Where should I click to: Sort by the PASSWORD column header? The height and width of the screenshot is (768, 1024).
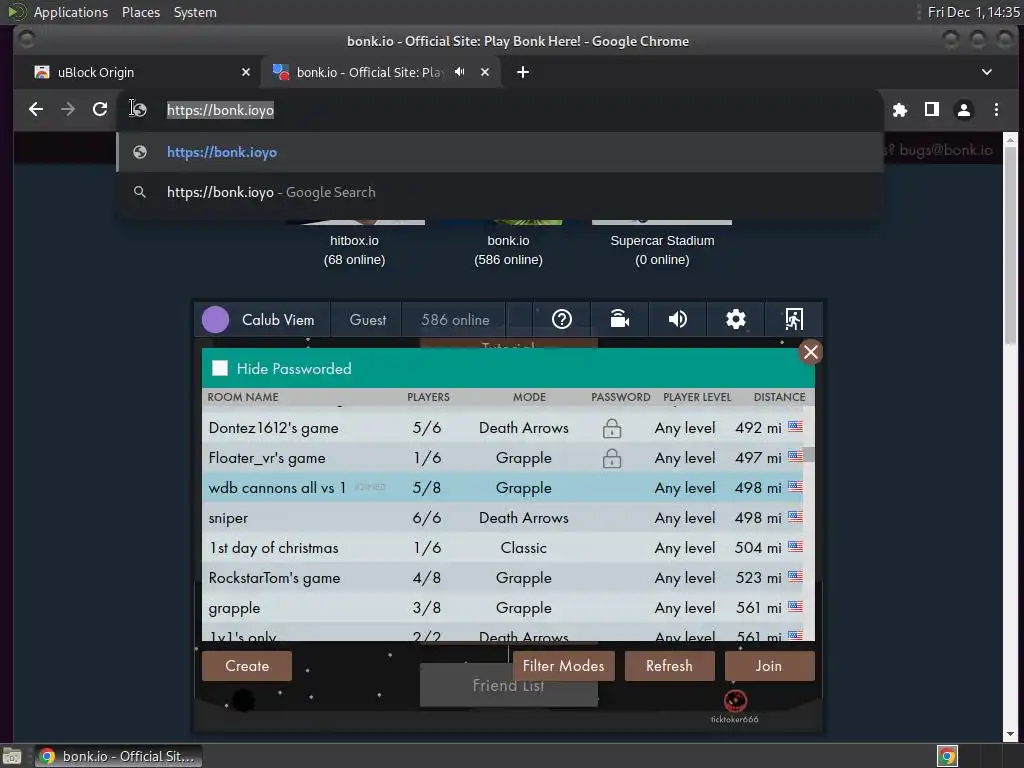(620, 397)
